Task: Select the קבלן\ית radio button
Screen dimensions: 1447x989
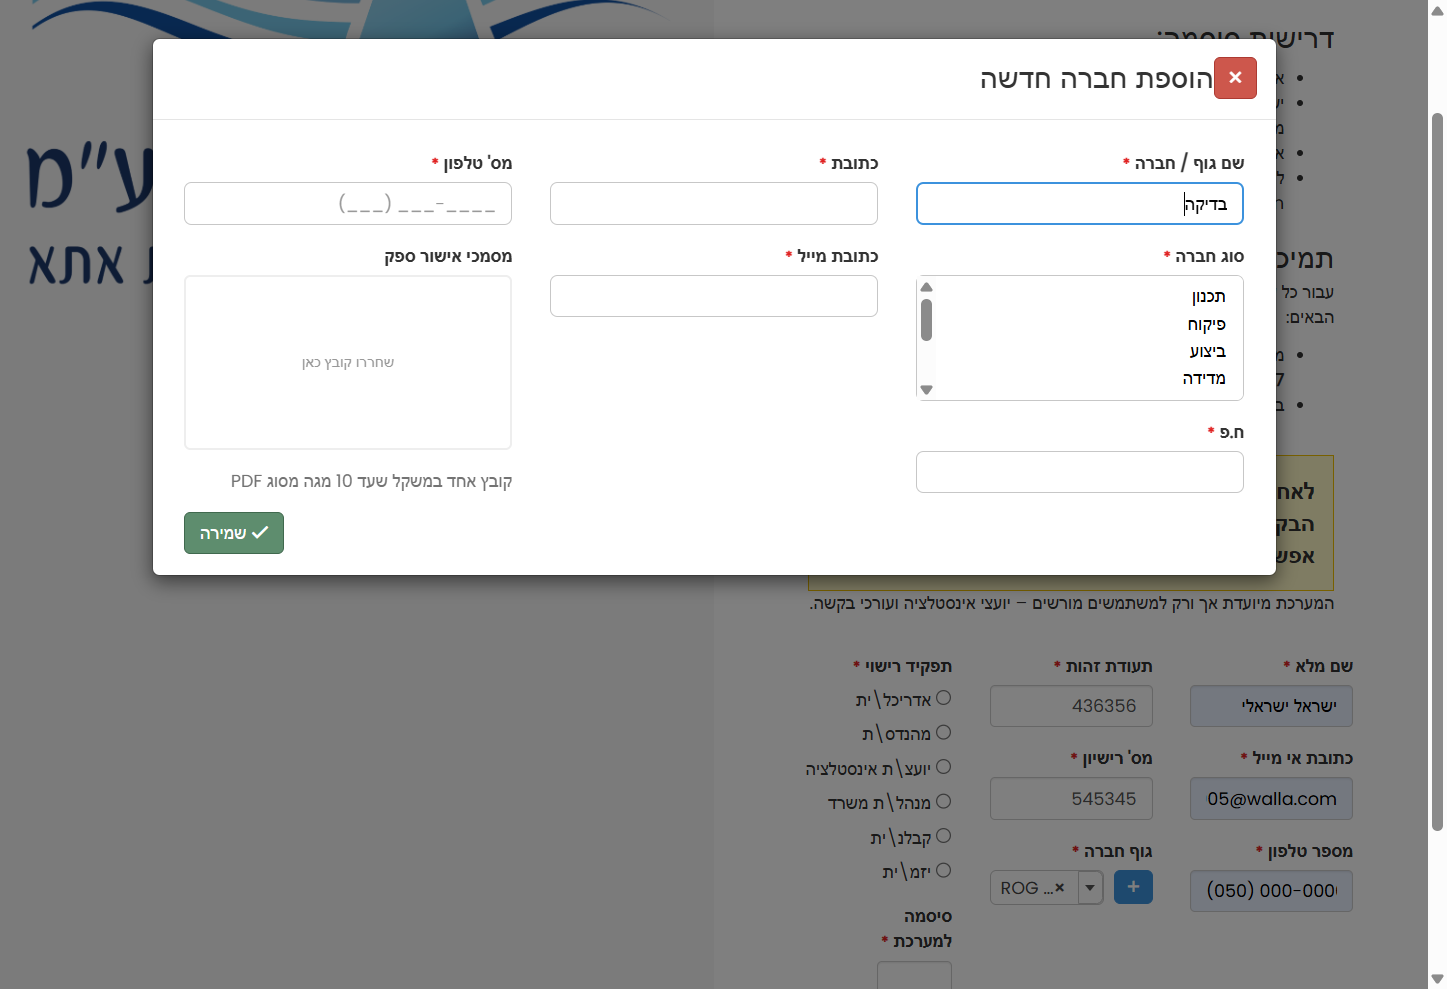Action: tap(943, 836)
